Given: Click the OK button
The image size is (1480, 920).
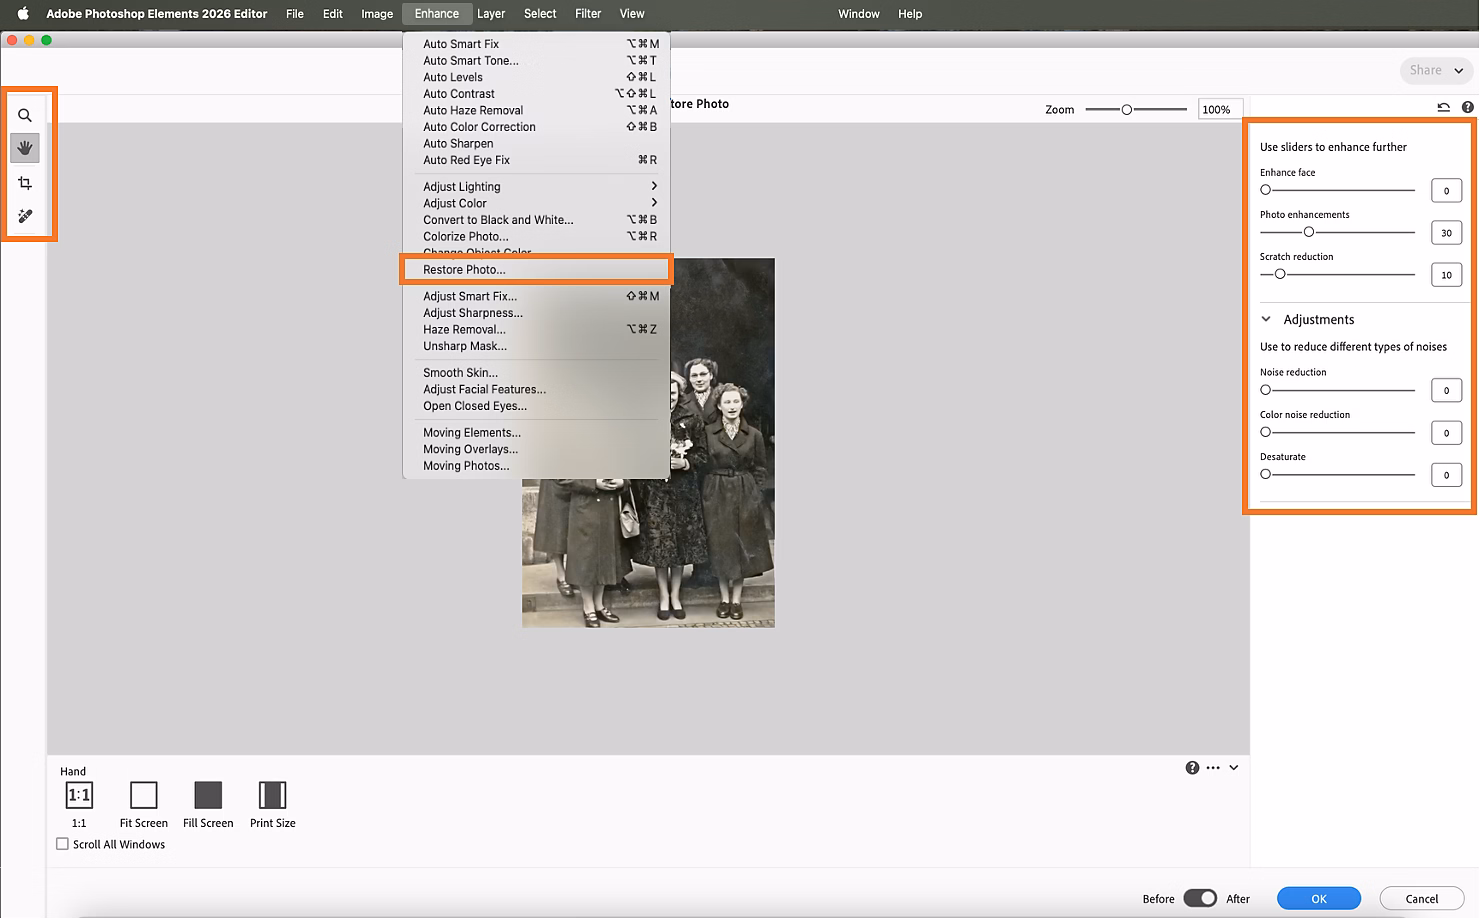Looking at the screenshot, I should coord(1318,898).
